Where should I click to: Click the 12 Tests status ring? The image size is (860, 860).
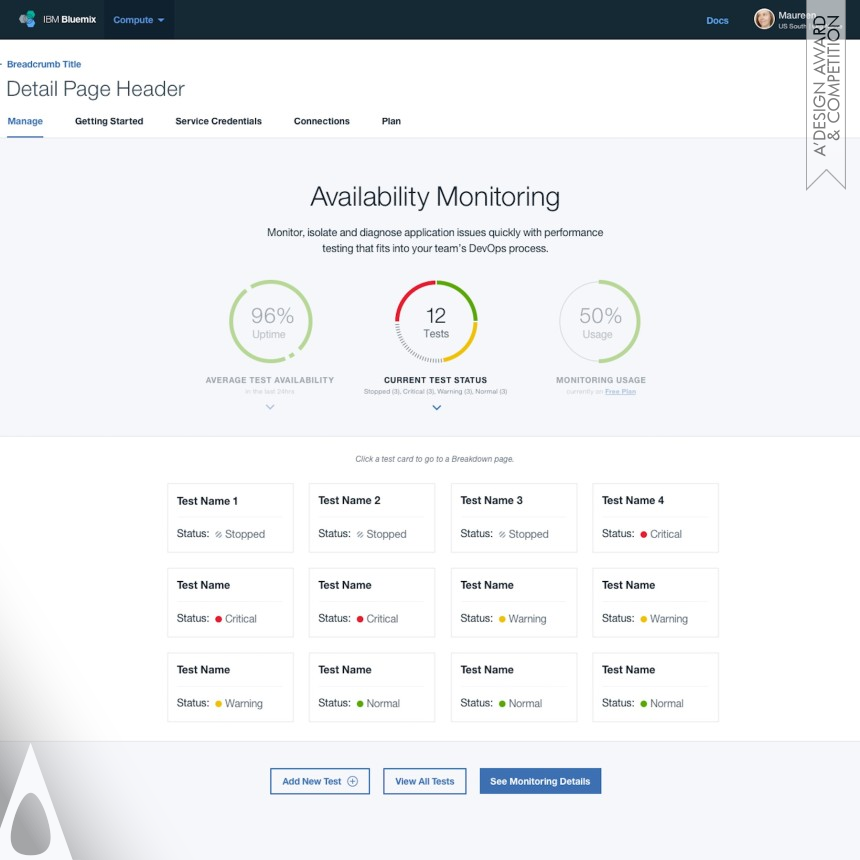pyautogui.click(x=435, y=320)
